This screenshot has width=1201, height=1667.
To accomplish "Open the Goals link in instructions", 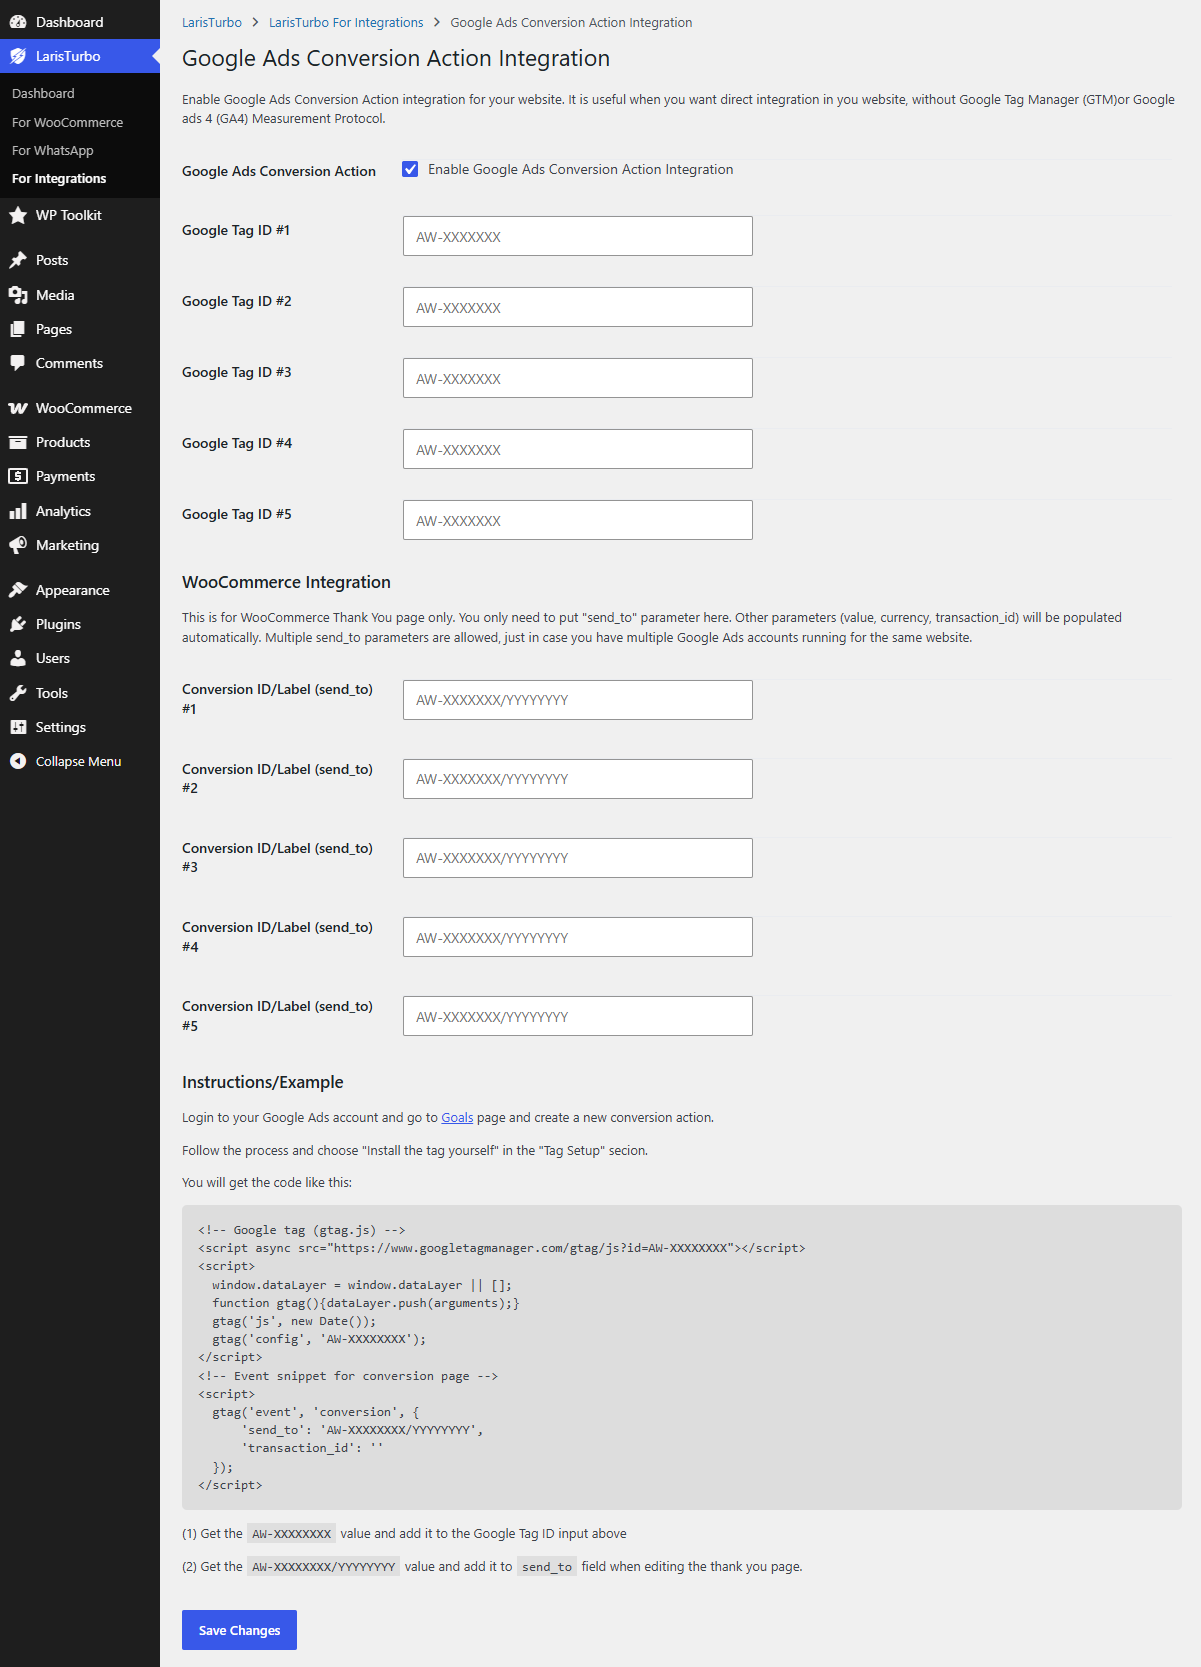I will (x=457, y=1117).
